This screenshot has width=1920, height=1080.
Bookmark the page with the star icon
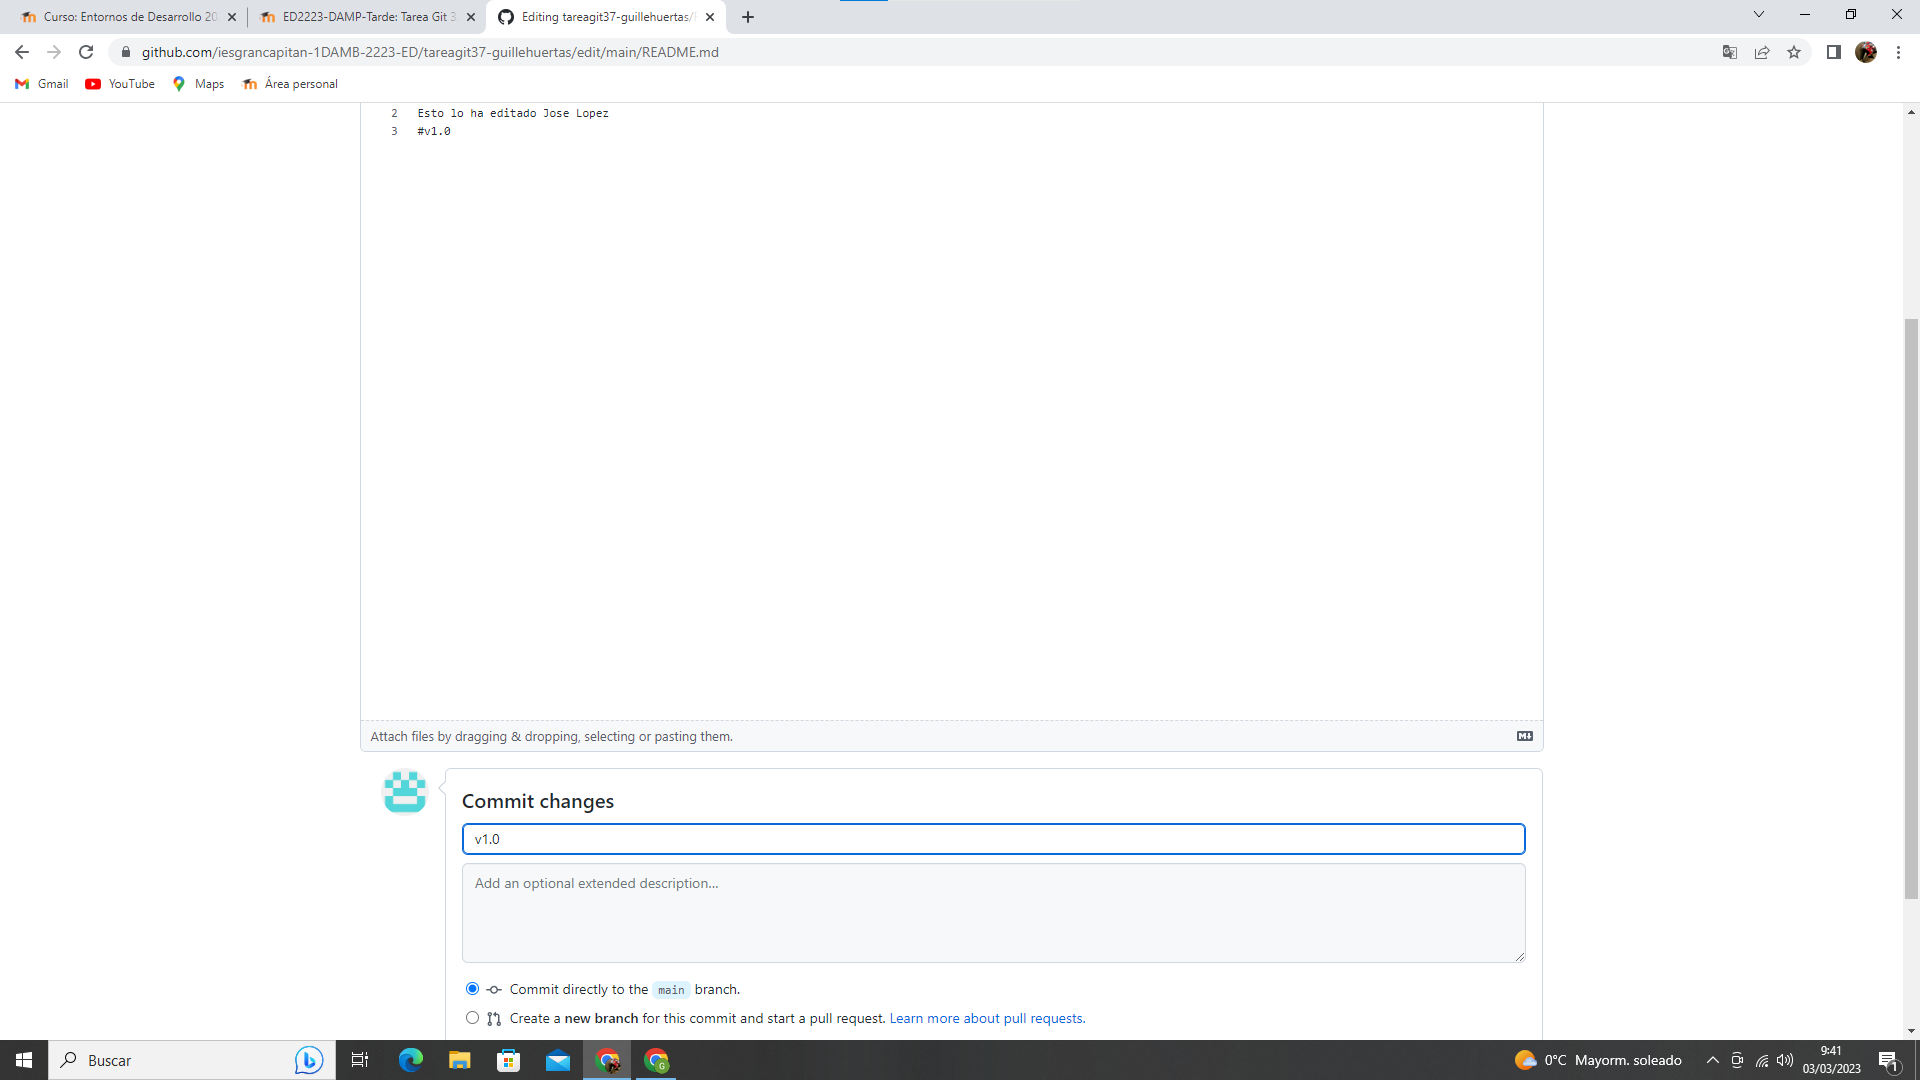coord(1794,52)
